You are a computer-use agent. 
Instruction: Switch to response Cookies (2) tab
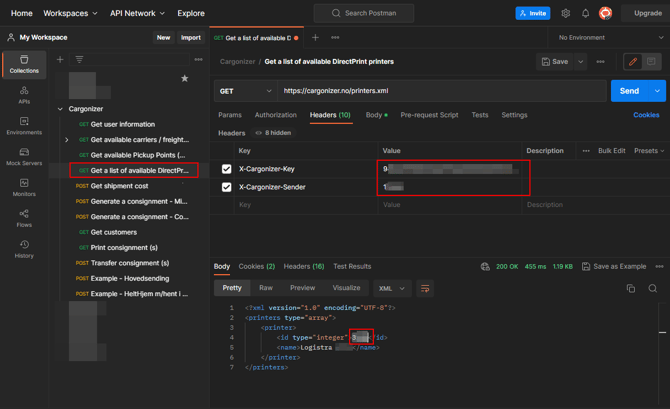pyautogui.click(x=256, y=266)
